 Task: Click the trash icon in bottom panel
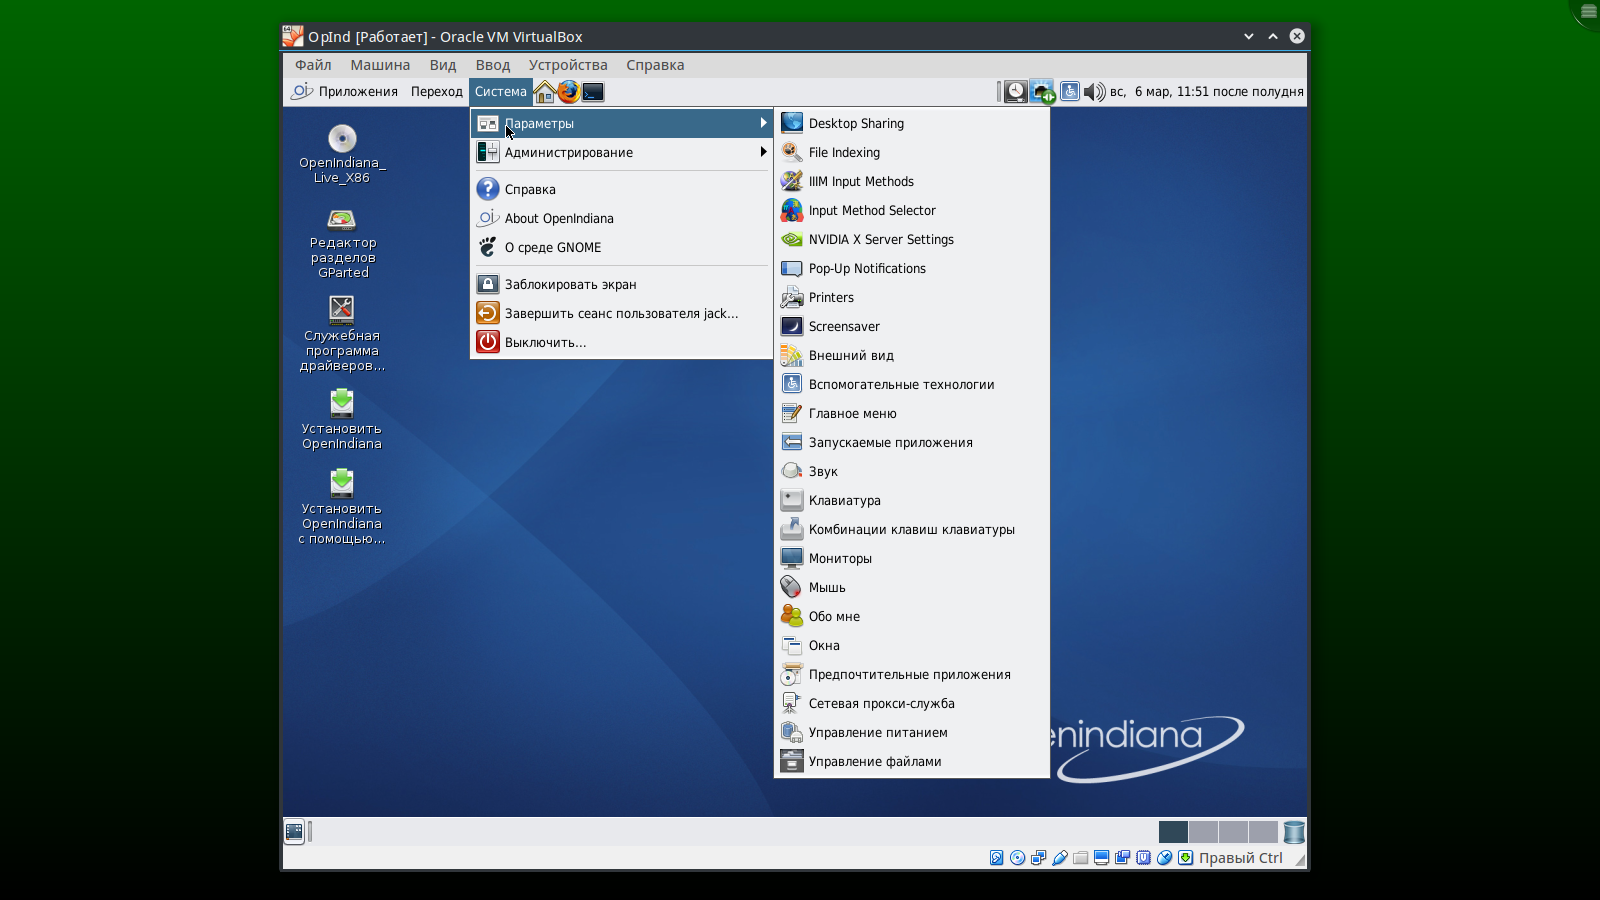pos(1294,832)
